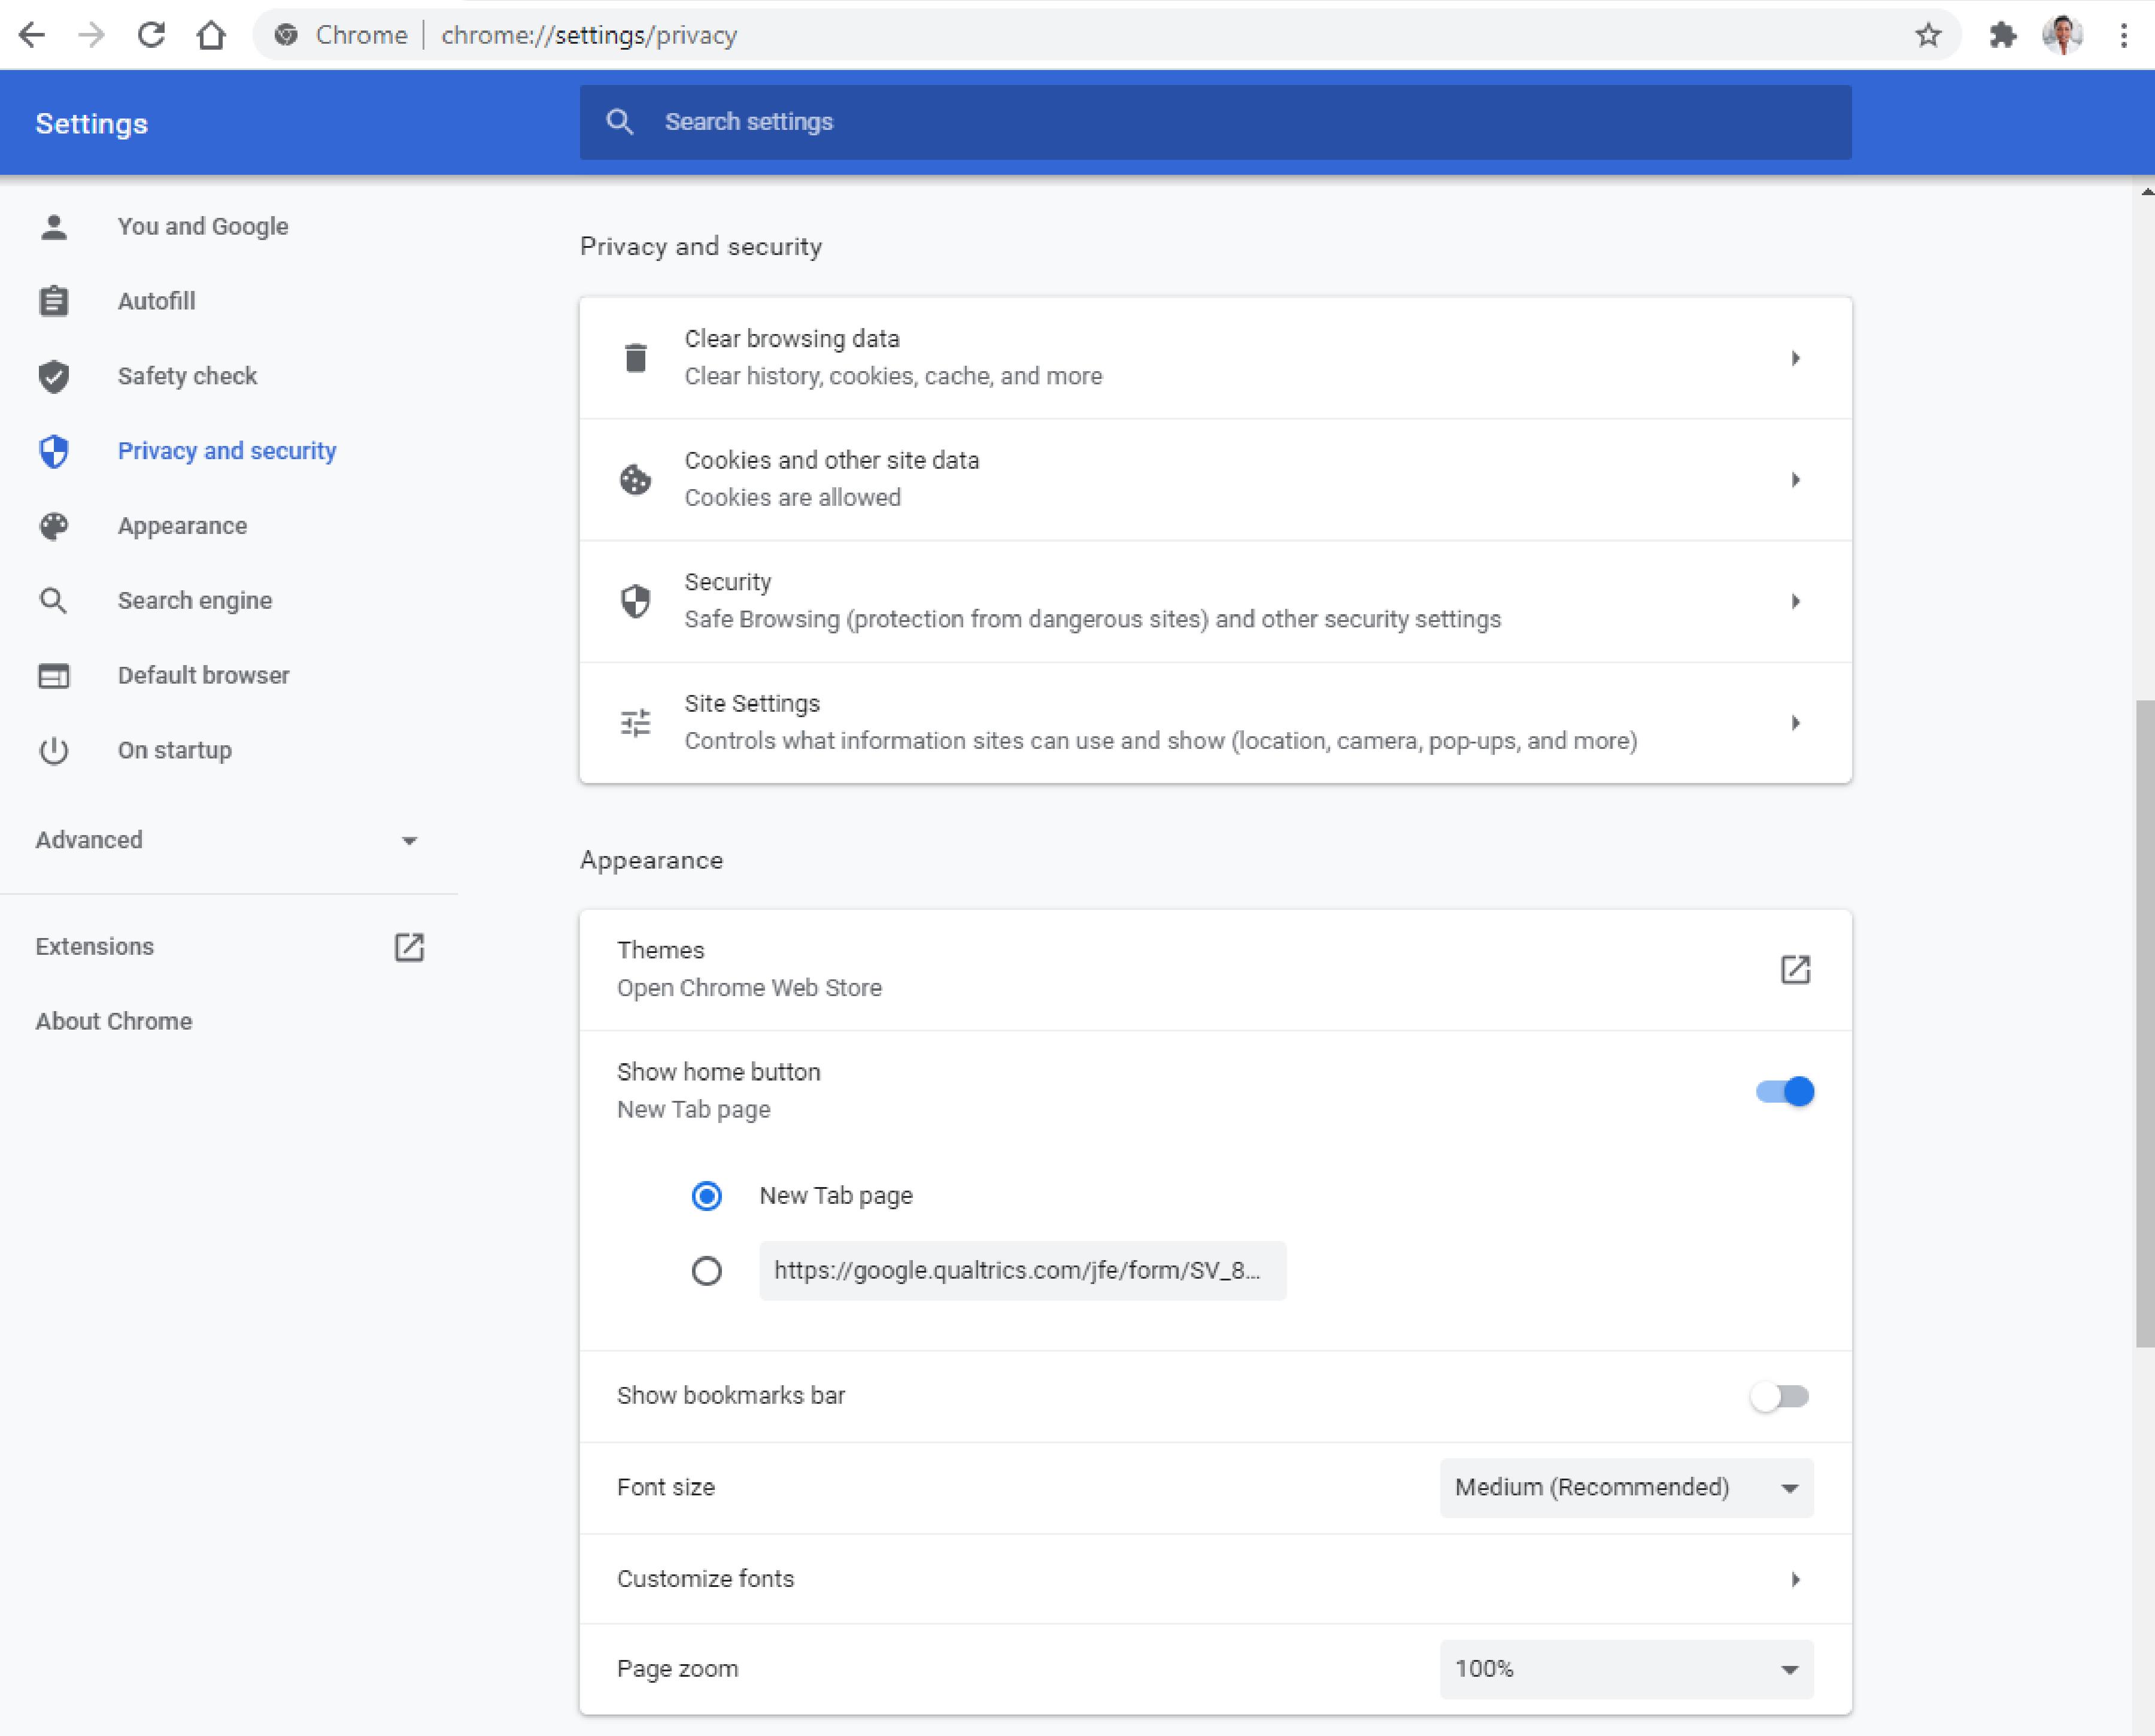
Task: Go to Safety check section
Action: 187,376
